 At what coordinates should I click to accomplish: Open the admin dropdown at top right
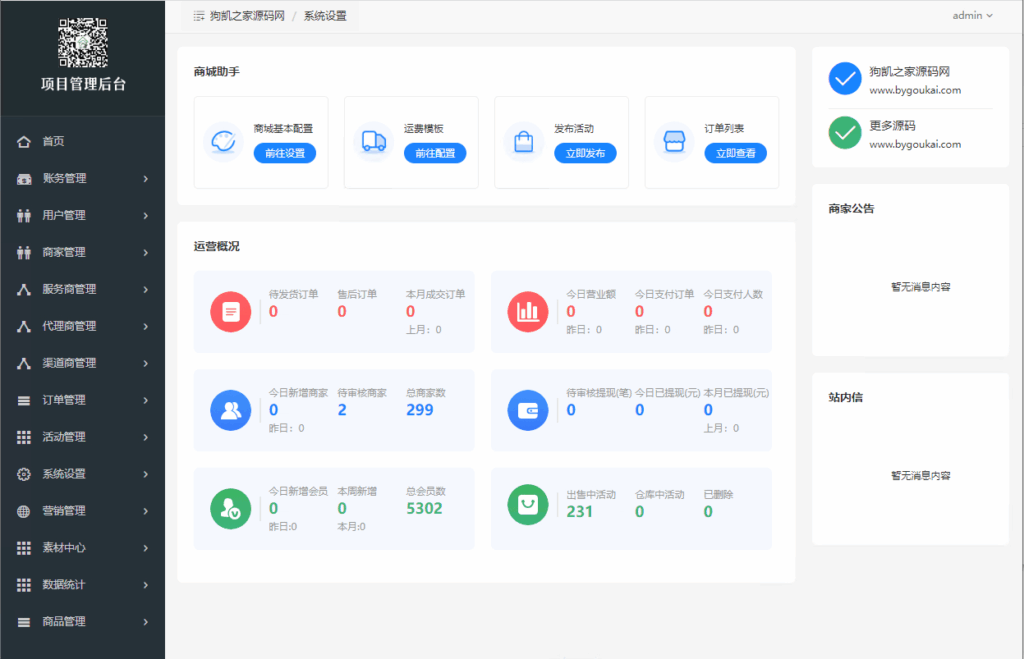click(x=971, y=15)
